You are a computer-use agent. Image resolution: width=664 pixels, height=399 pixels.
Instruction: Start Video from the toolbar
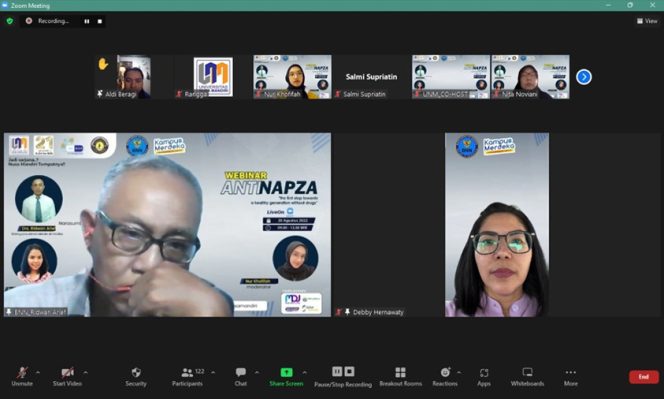tap(67, 376)
